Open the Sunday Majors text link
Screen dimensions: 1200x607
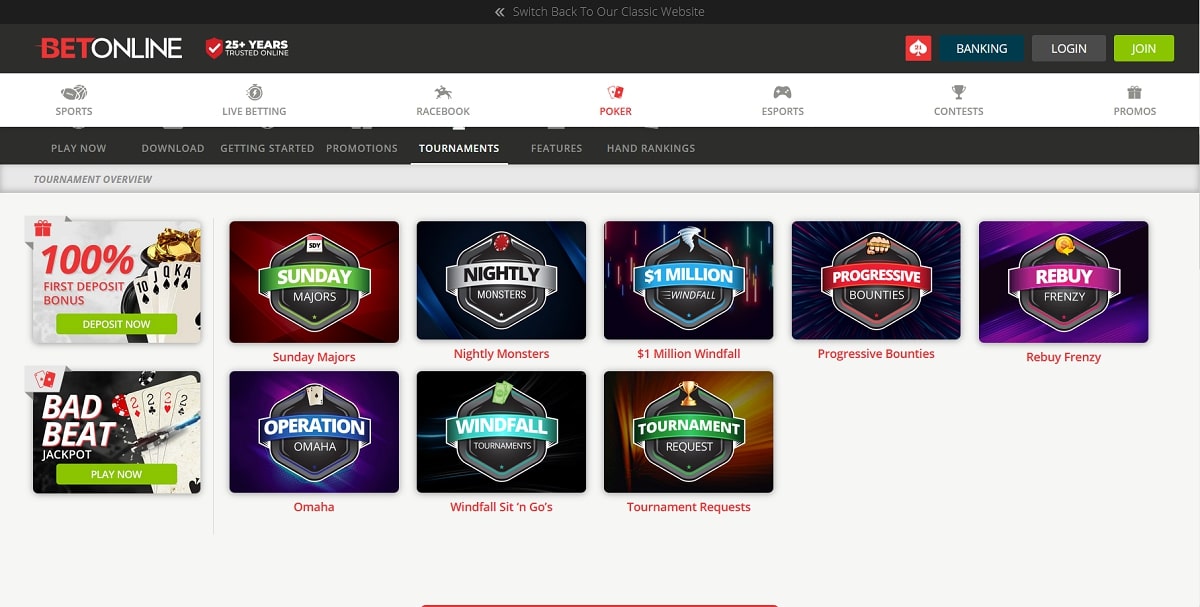click(314, 357)
